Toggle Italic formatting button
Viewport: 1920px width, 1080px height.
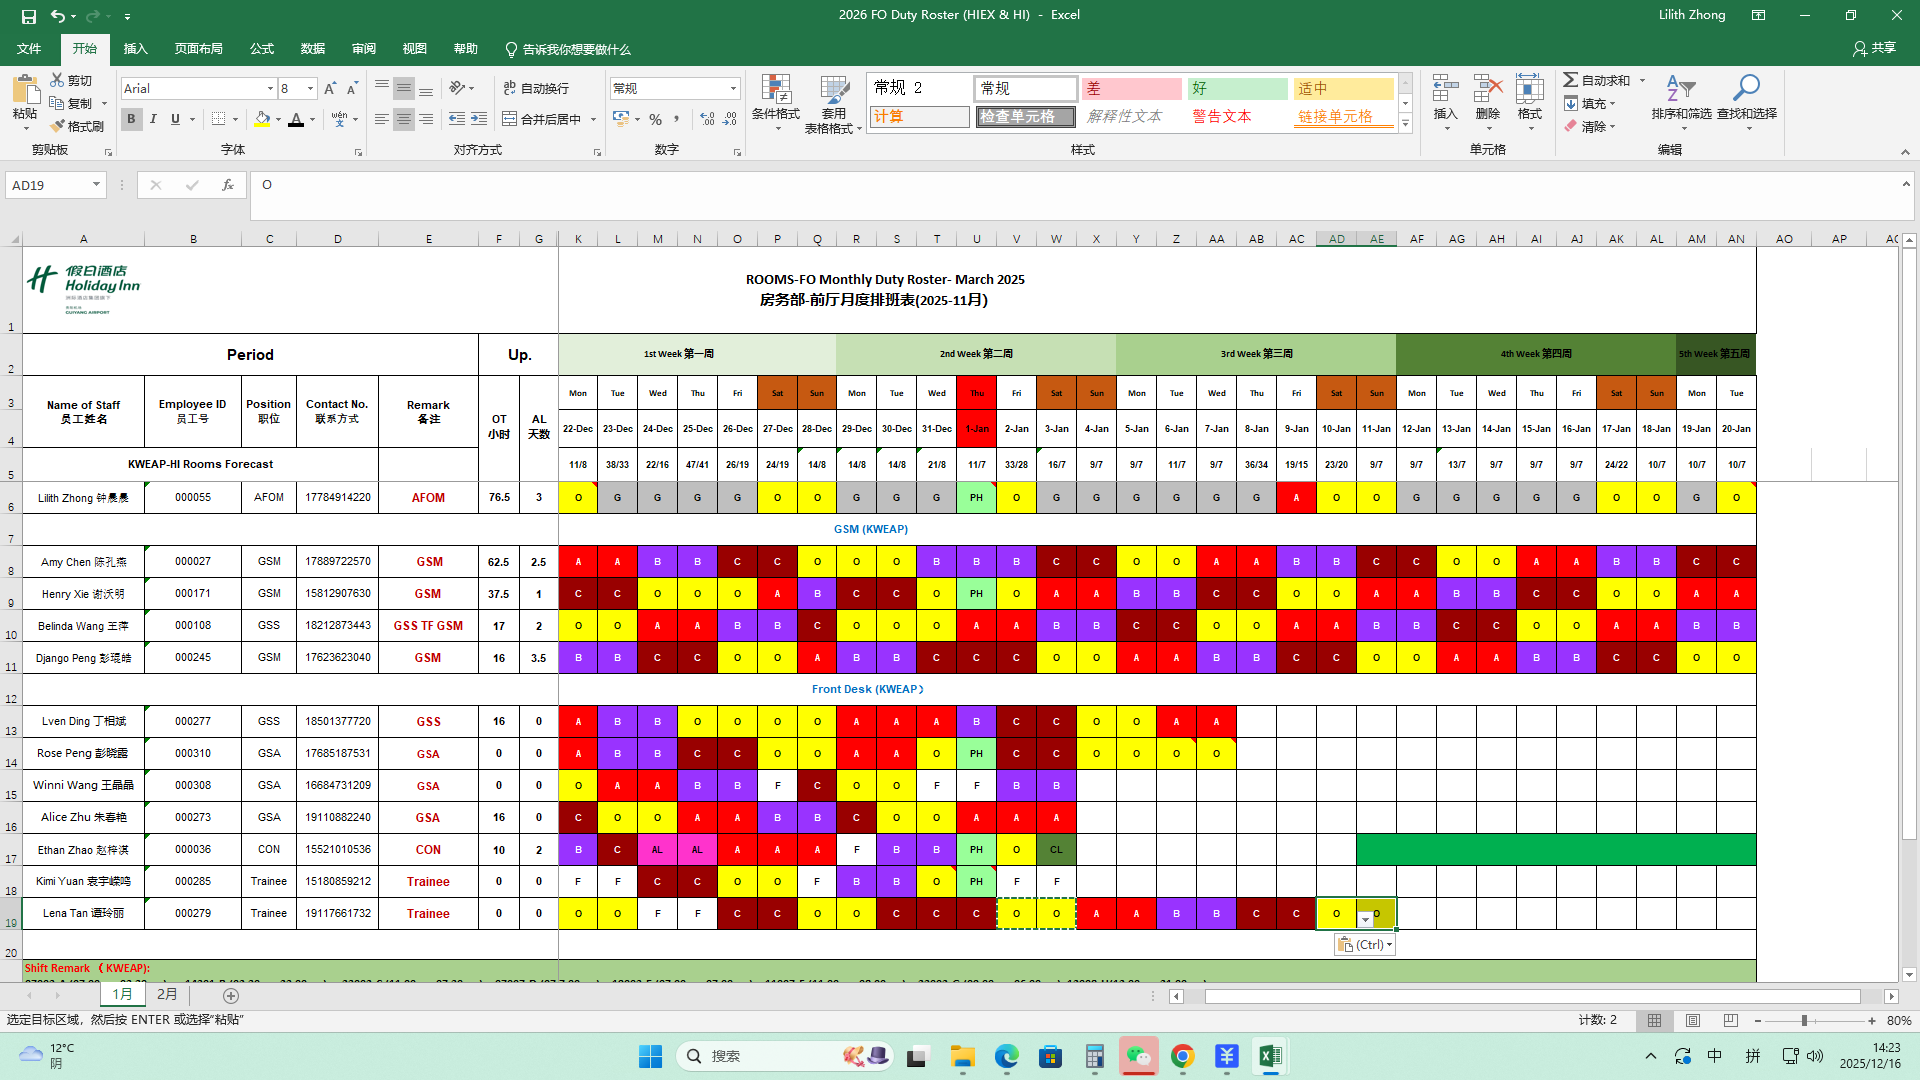click(x=153, y=119)
